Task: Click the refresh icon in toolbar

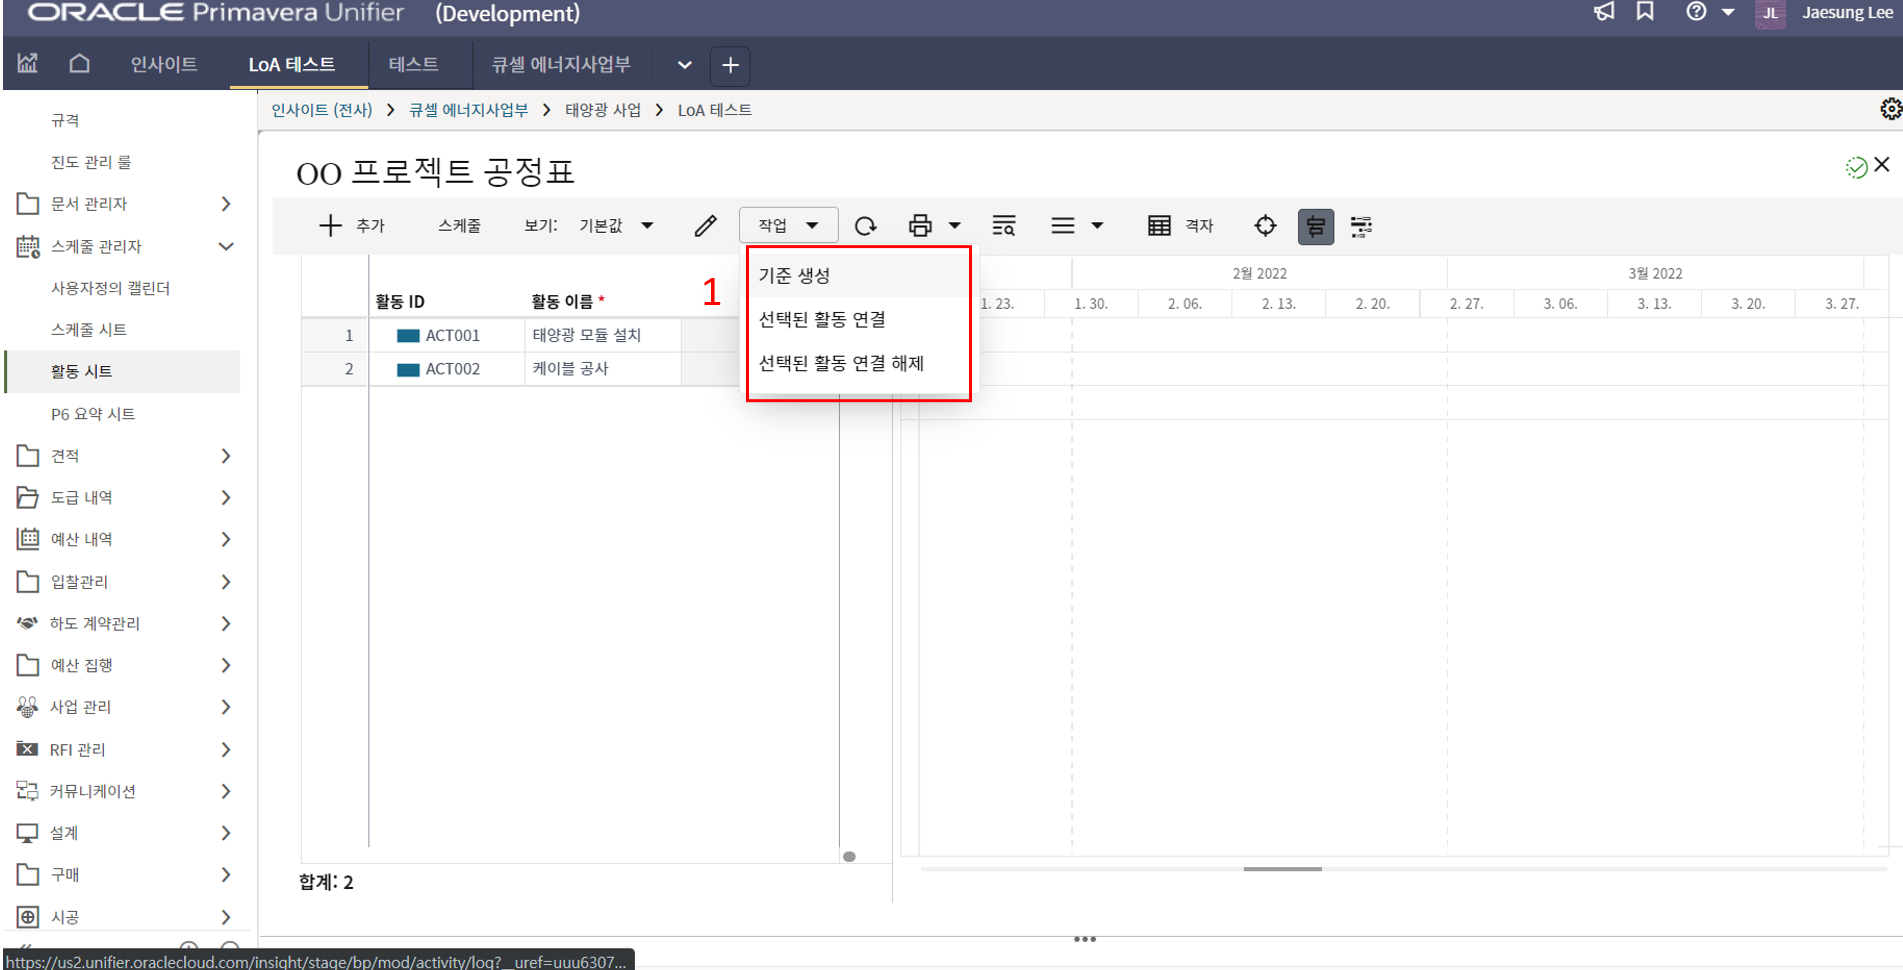Action: pos(865,226)
